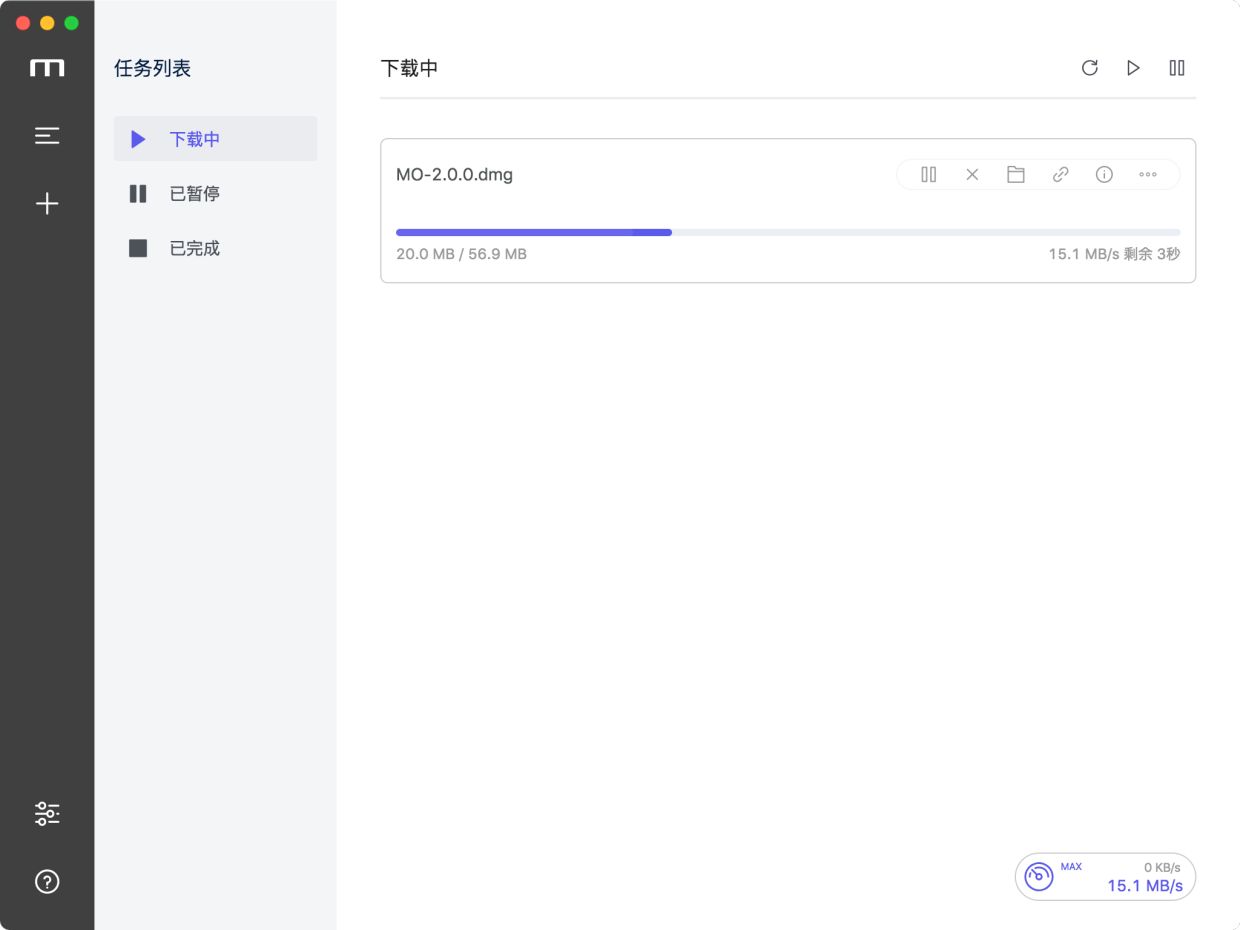Image resolution: width=1240 pixels, height=930 pixels.
Task: Refresh the task list
Action: [x=1090, y=68]
